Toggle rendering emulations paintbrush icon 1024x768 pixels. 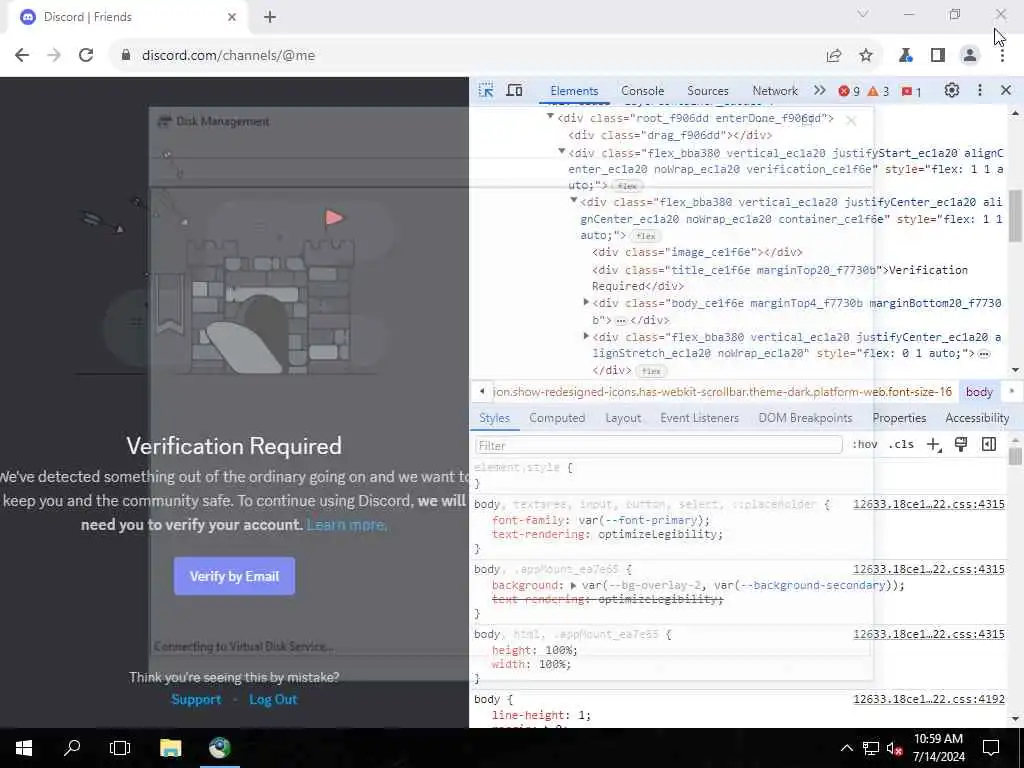[961, 445]
